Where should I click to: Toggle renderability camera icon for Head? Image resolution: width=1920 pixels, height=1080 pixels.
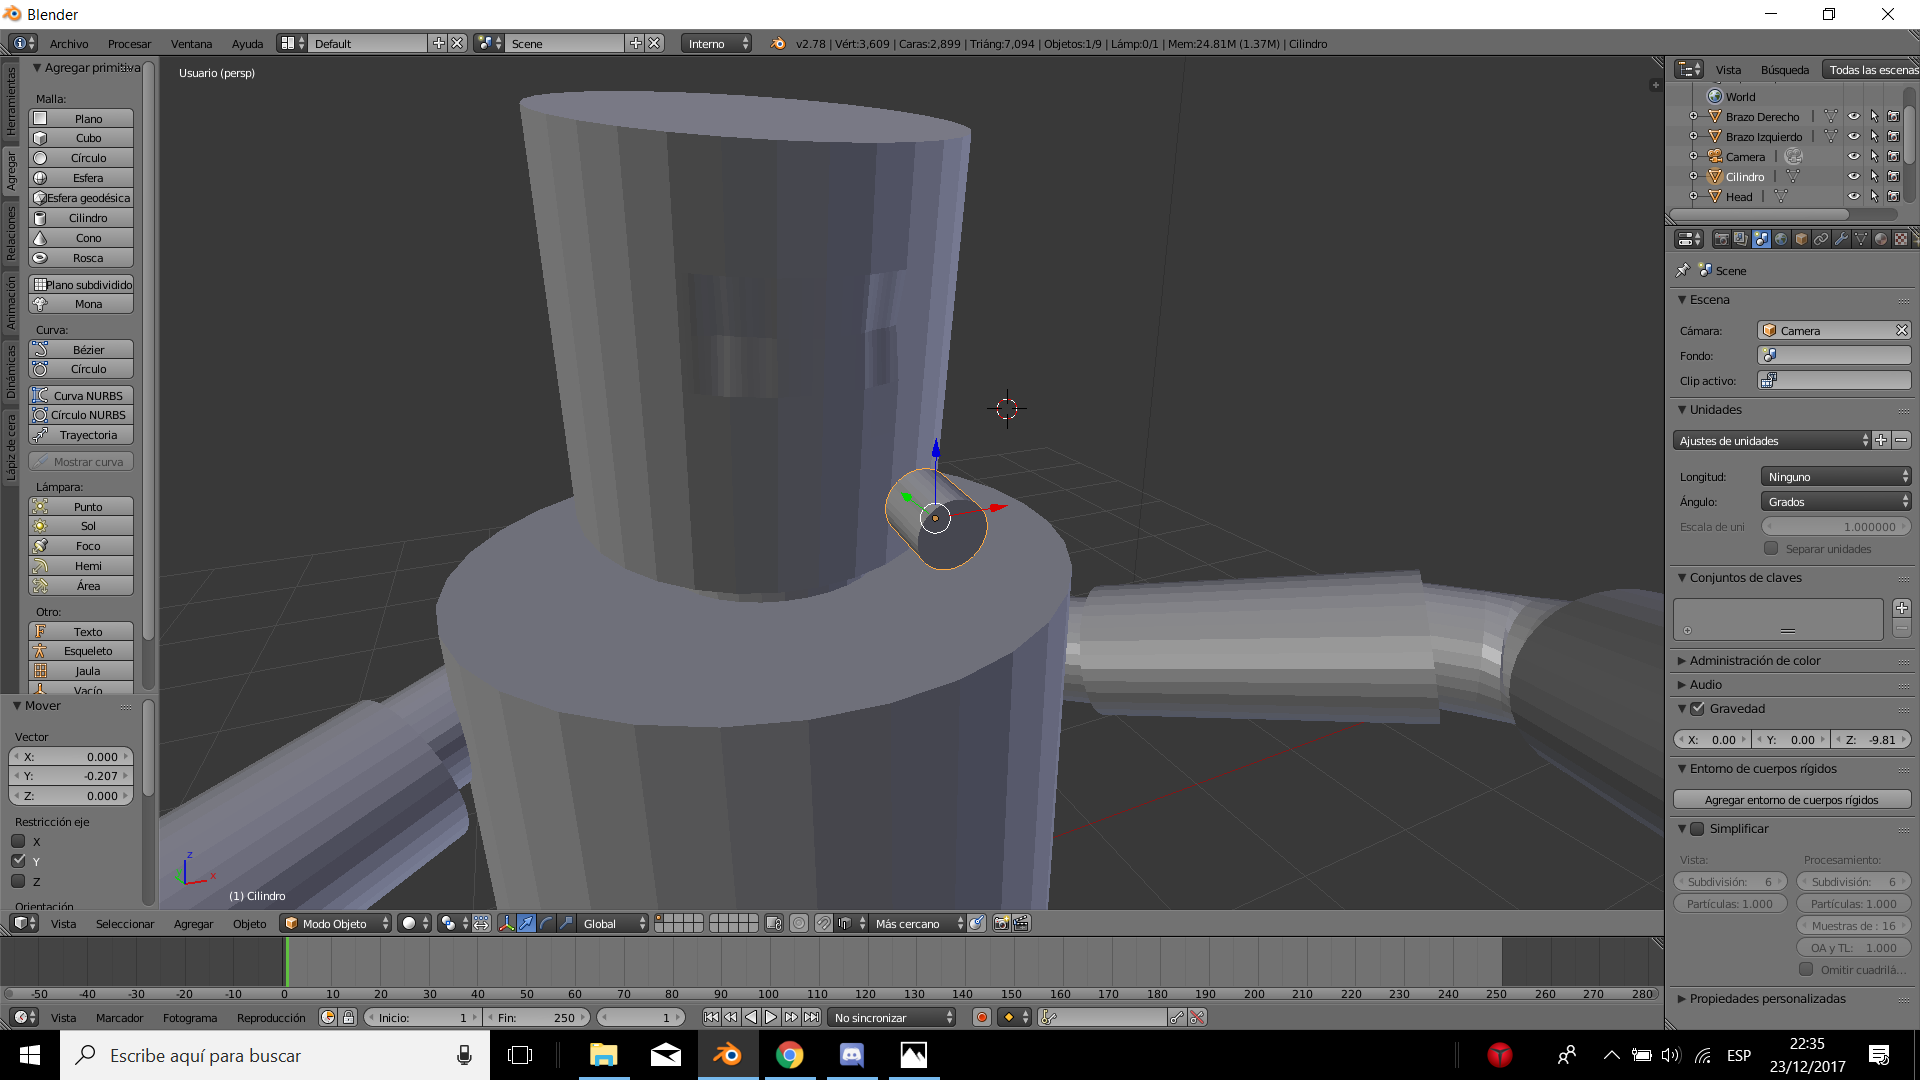(1894, 196)
